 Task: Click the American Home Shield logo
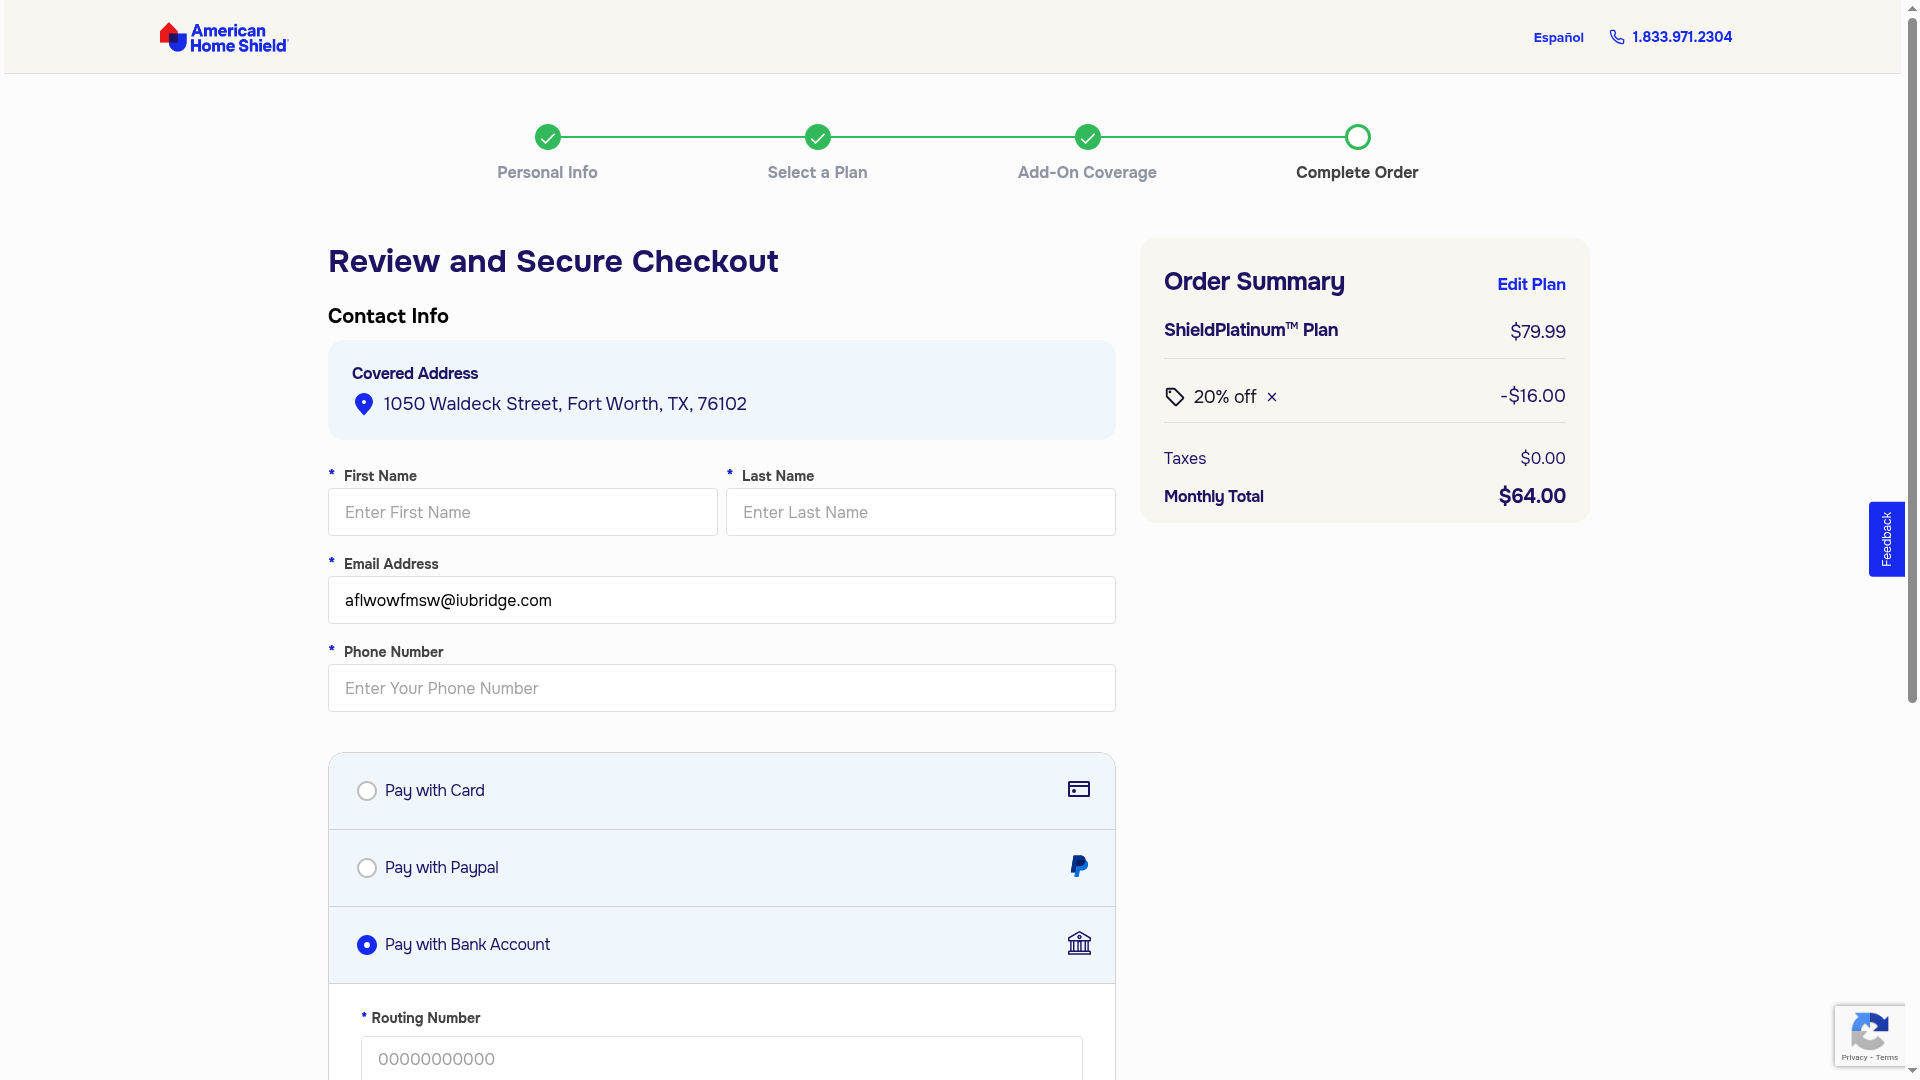coord(224,37)
